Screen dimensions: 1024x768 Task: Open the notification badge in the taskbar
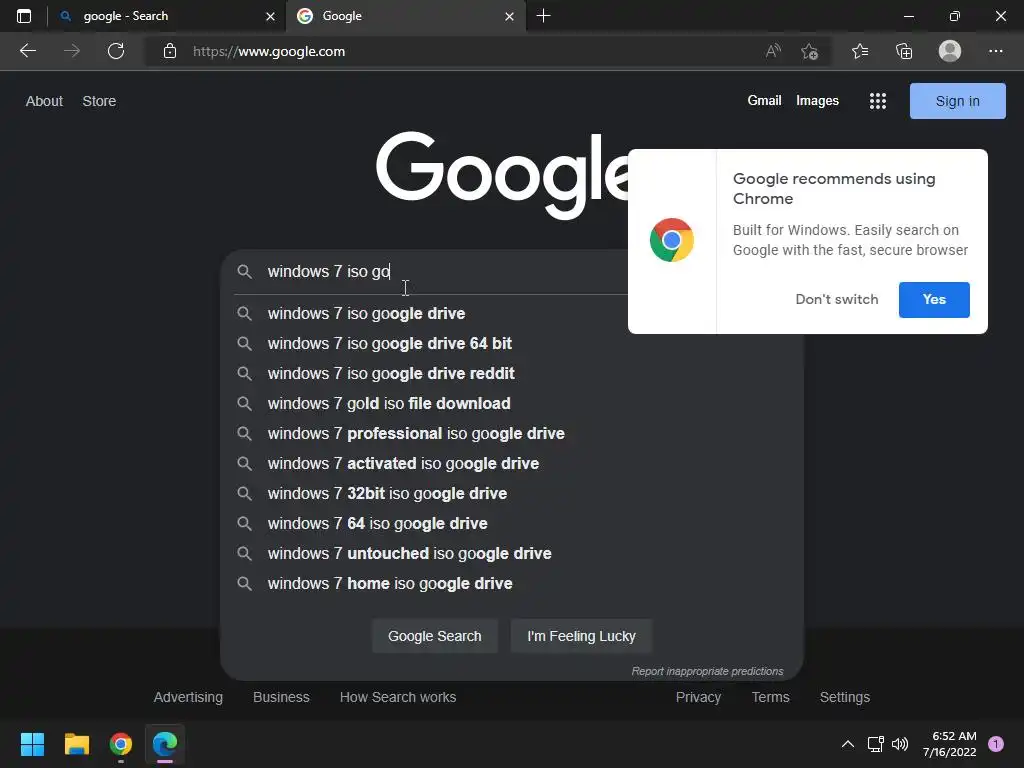point(996,744)
